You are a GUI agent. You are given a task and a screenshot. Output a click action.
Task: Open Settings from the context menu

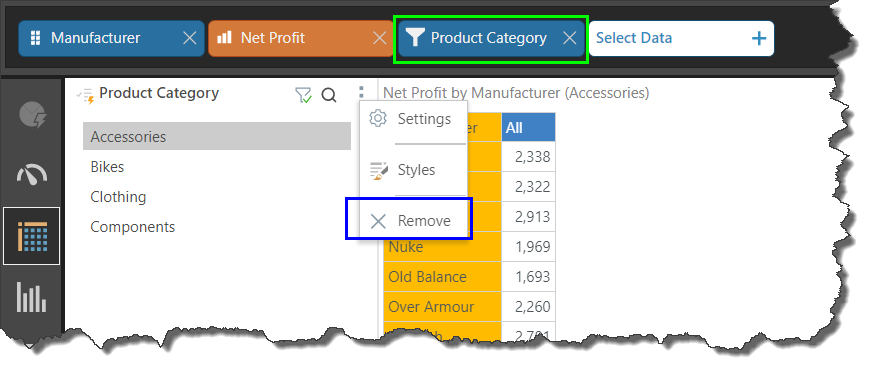click(413, 119)
